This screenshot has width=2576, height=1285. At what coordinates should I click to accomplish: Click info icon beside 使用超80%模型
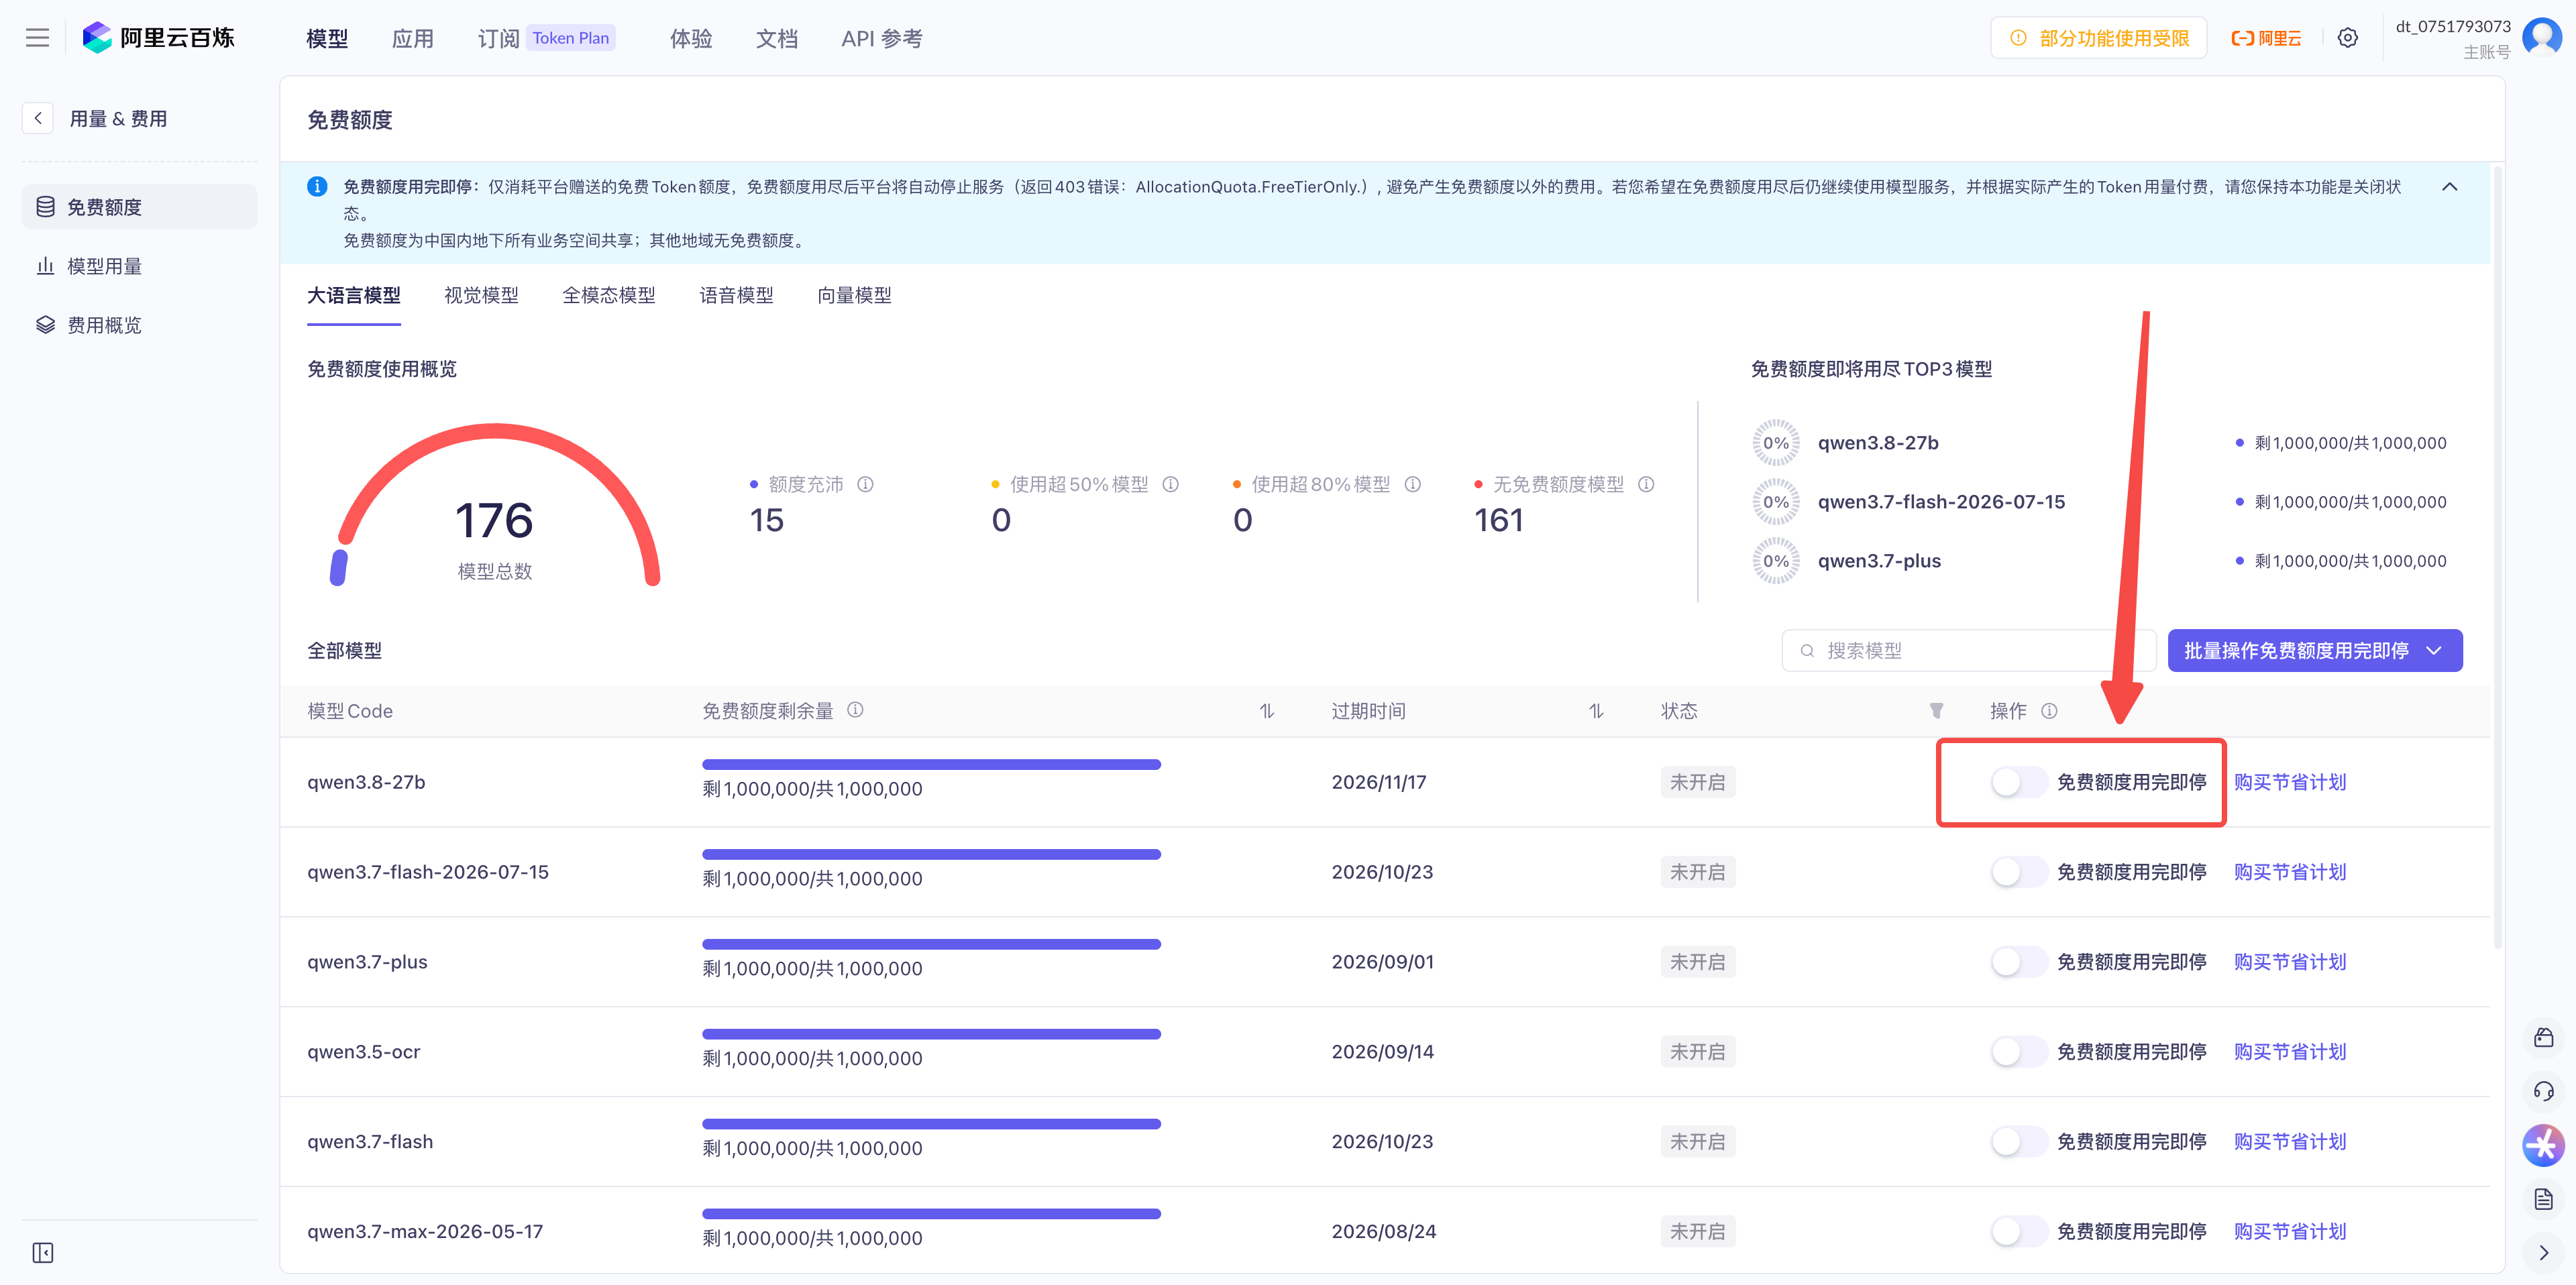[x=1412, y=484]
